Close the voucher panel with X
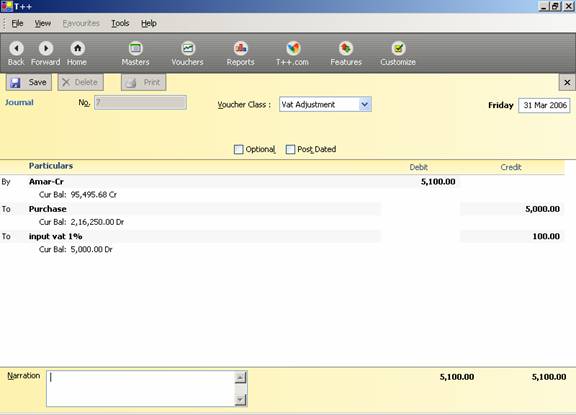The image size is (576, 415). tap(567, 83)
